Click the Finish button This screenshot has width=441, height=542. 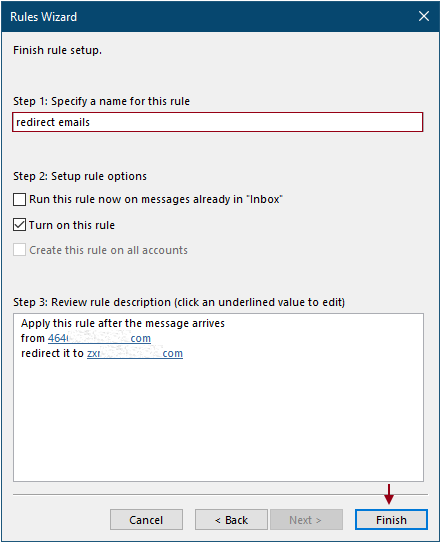(x=391, y=520)
